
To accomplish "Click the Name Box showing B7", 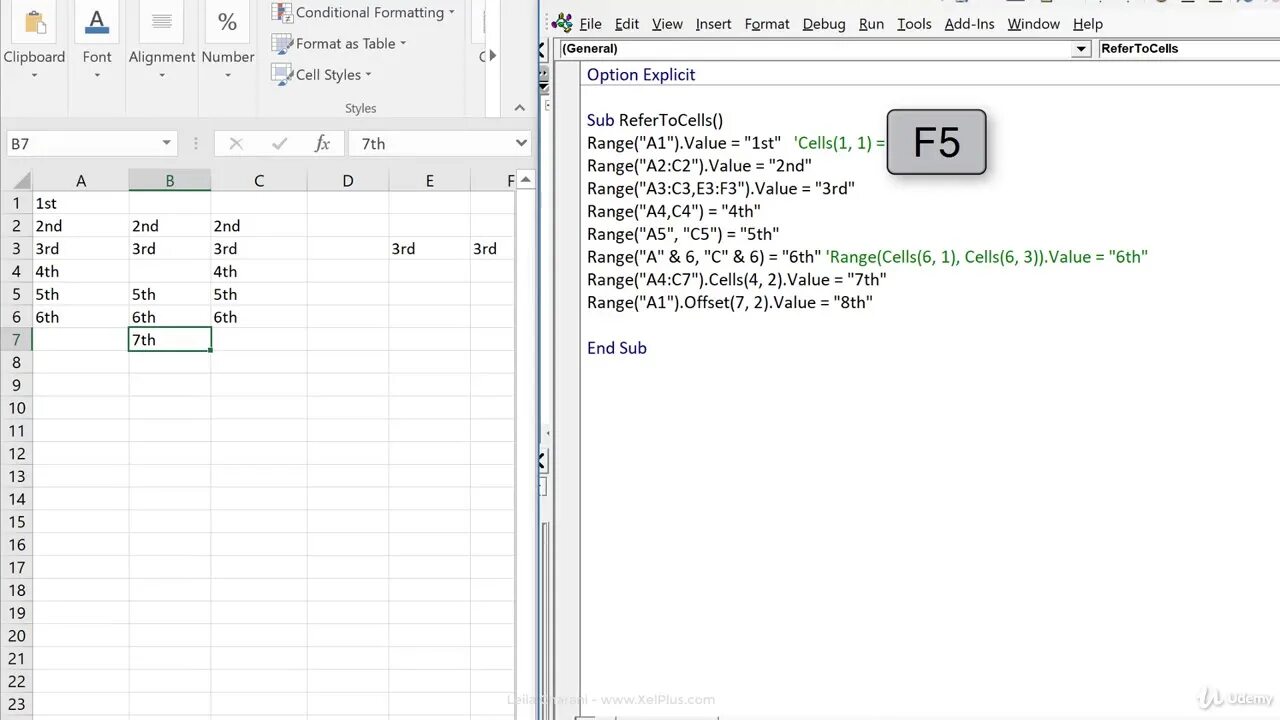I will [x=83, y=144].
